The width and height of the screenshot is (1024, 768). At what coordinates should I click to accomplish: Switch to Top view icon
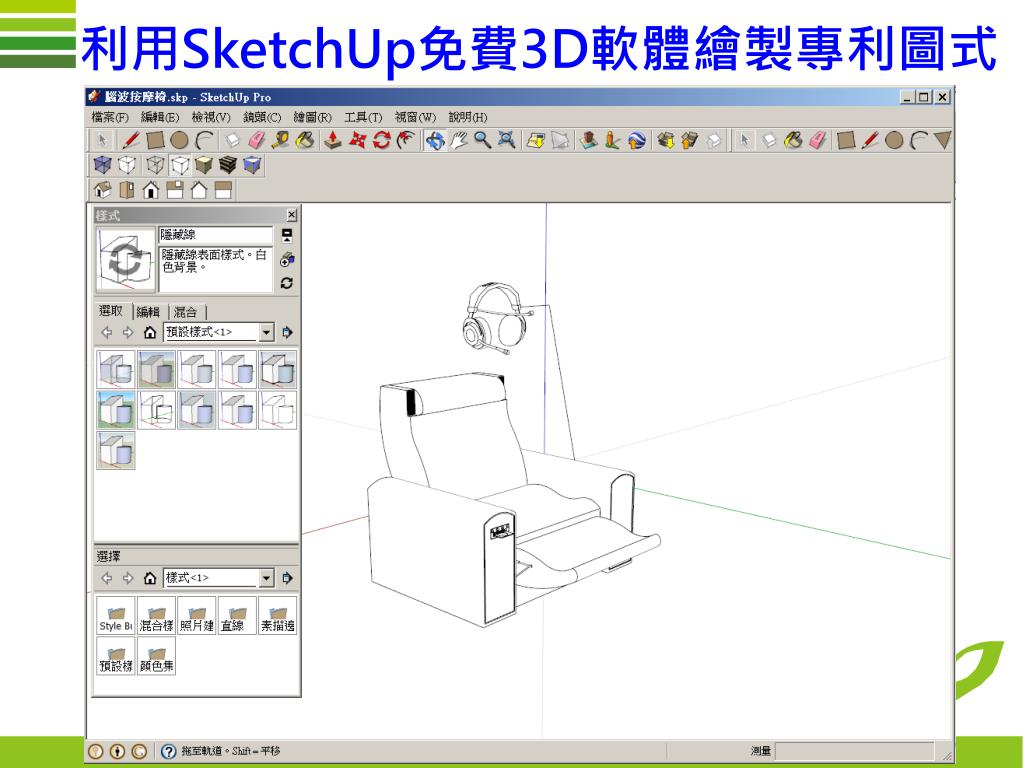[127, 190]
